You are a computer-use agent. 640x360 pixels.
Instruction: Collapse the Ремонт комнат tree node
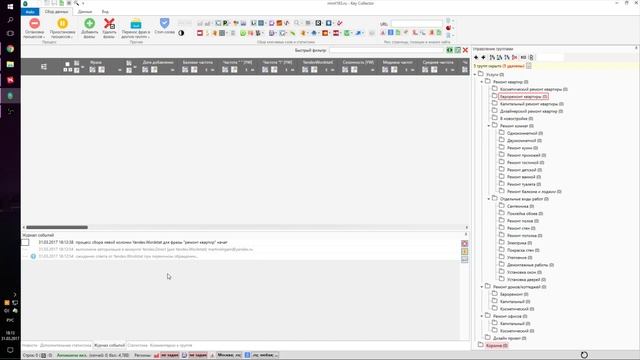tap(489, 126)
